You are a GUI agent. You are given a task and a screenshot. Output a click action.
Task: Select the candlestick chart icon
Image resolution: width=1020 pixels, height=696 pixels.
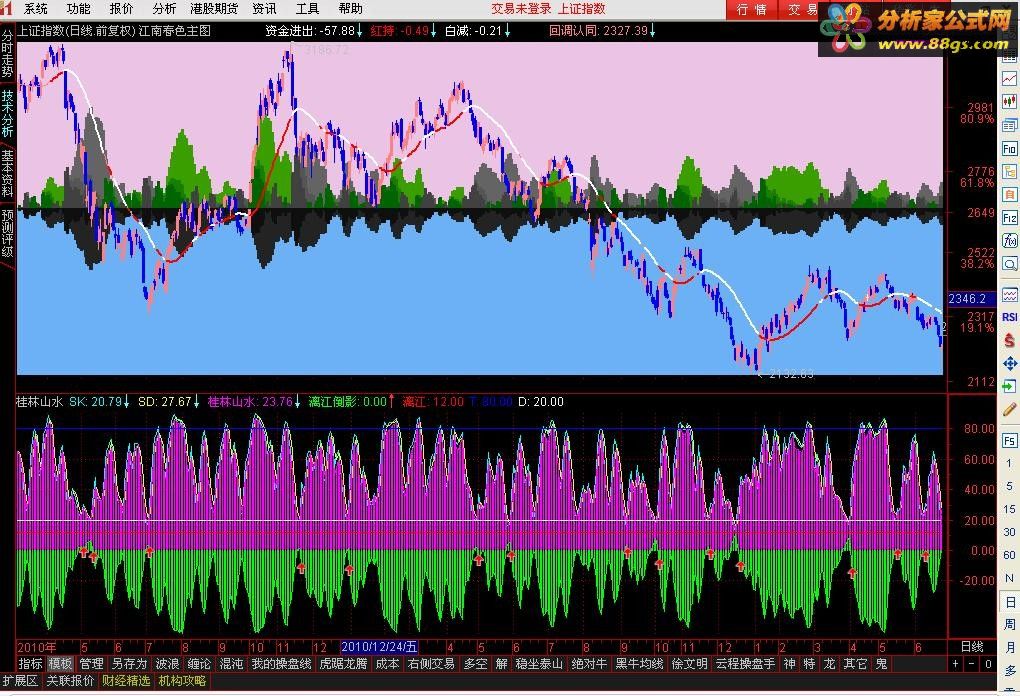pyautogui.click(x=1009, y=101)
